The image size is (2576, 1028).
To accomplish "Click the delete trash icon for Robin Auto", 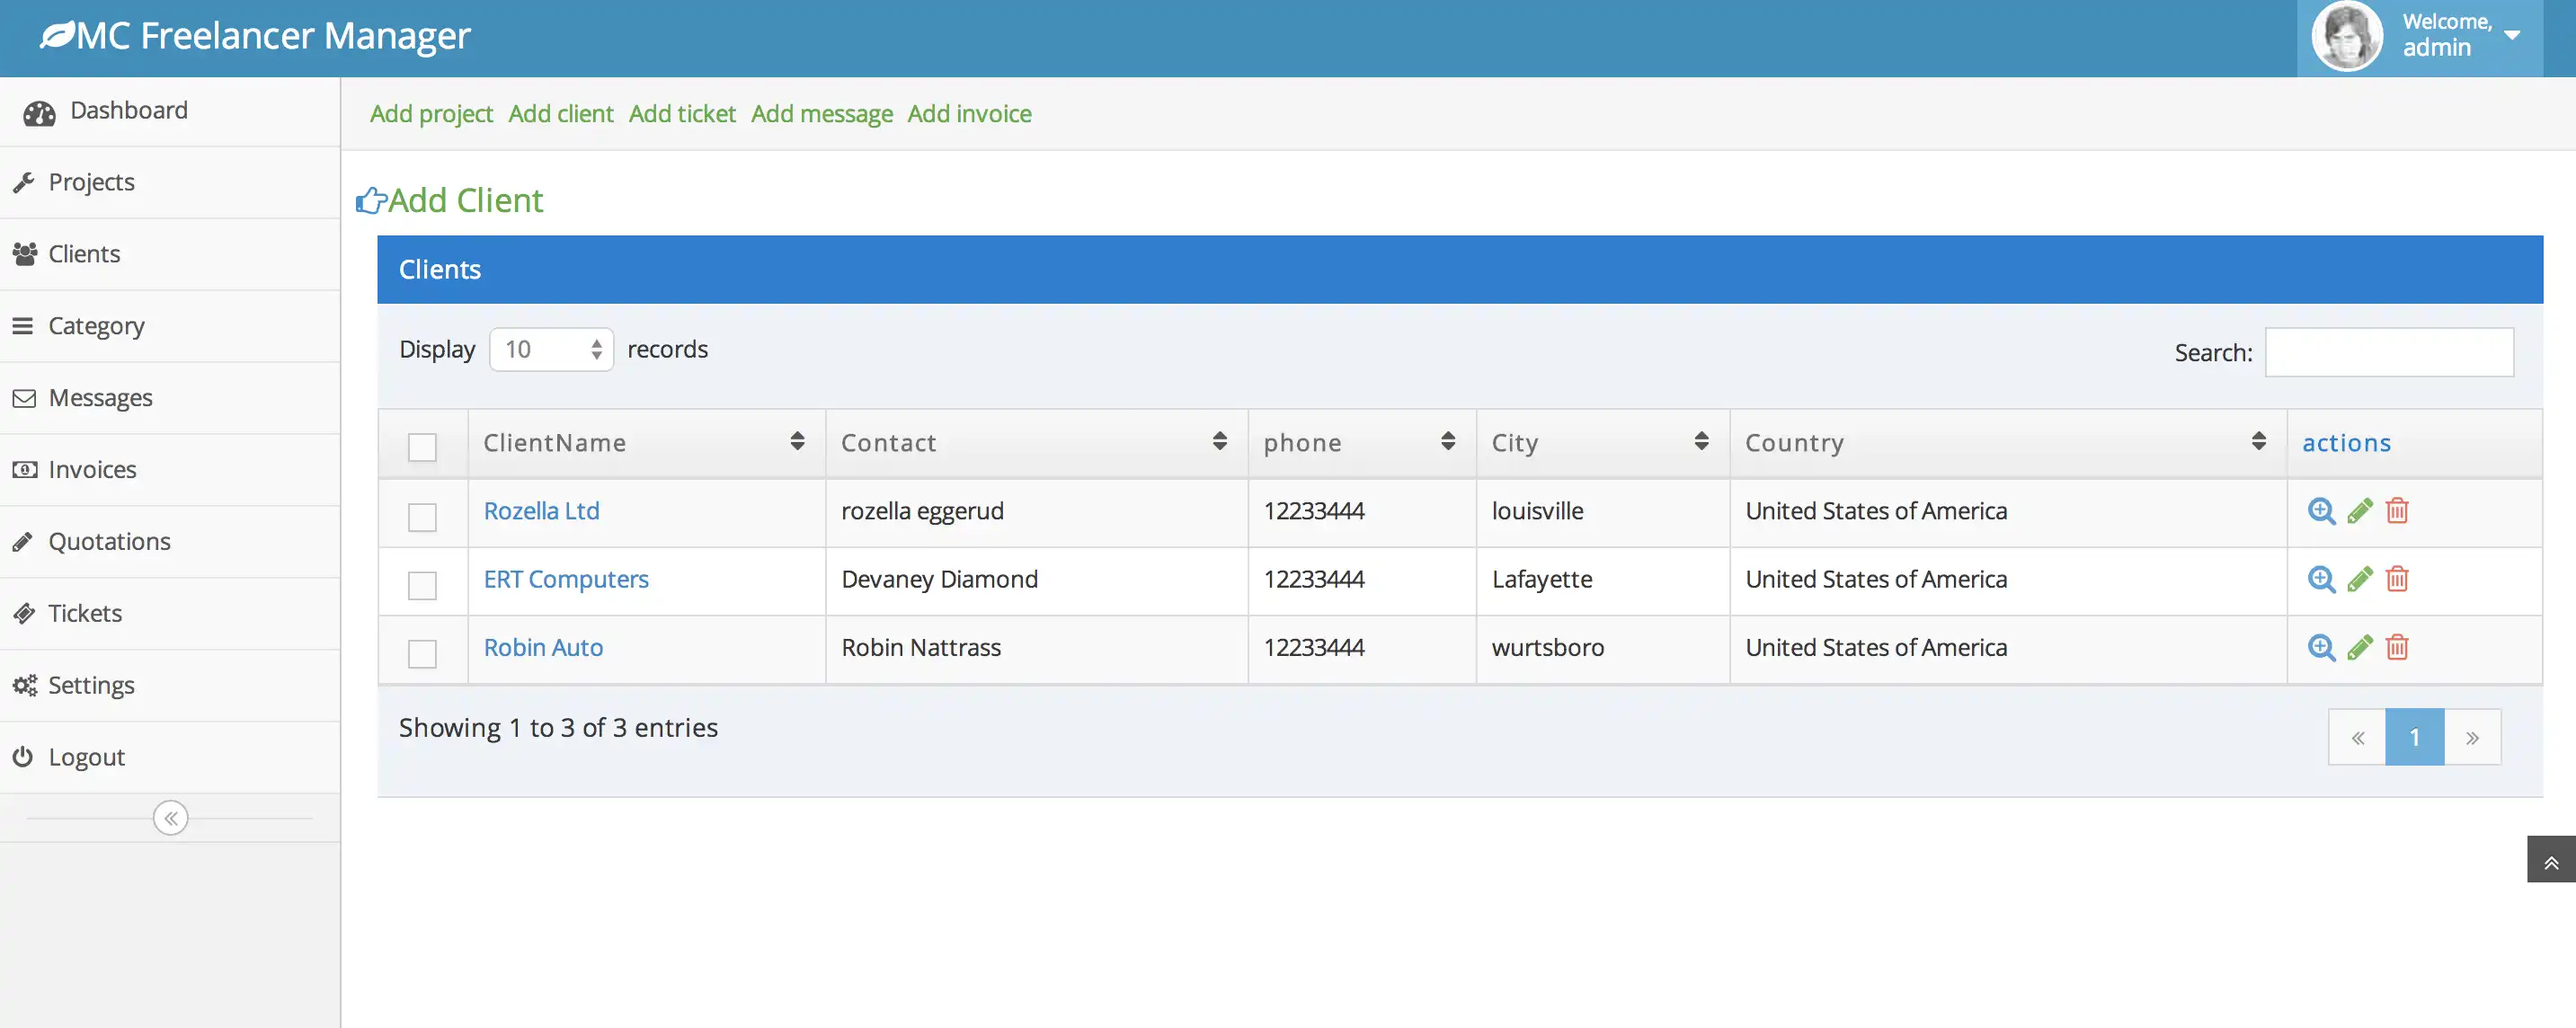I will point(2397,647).
